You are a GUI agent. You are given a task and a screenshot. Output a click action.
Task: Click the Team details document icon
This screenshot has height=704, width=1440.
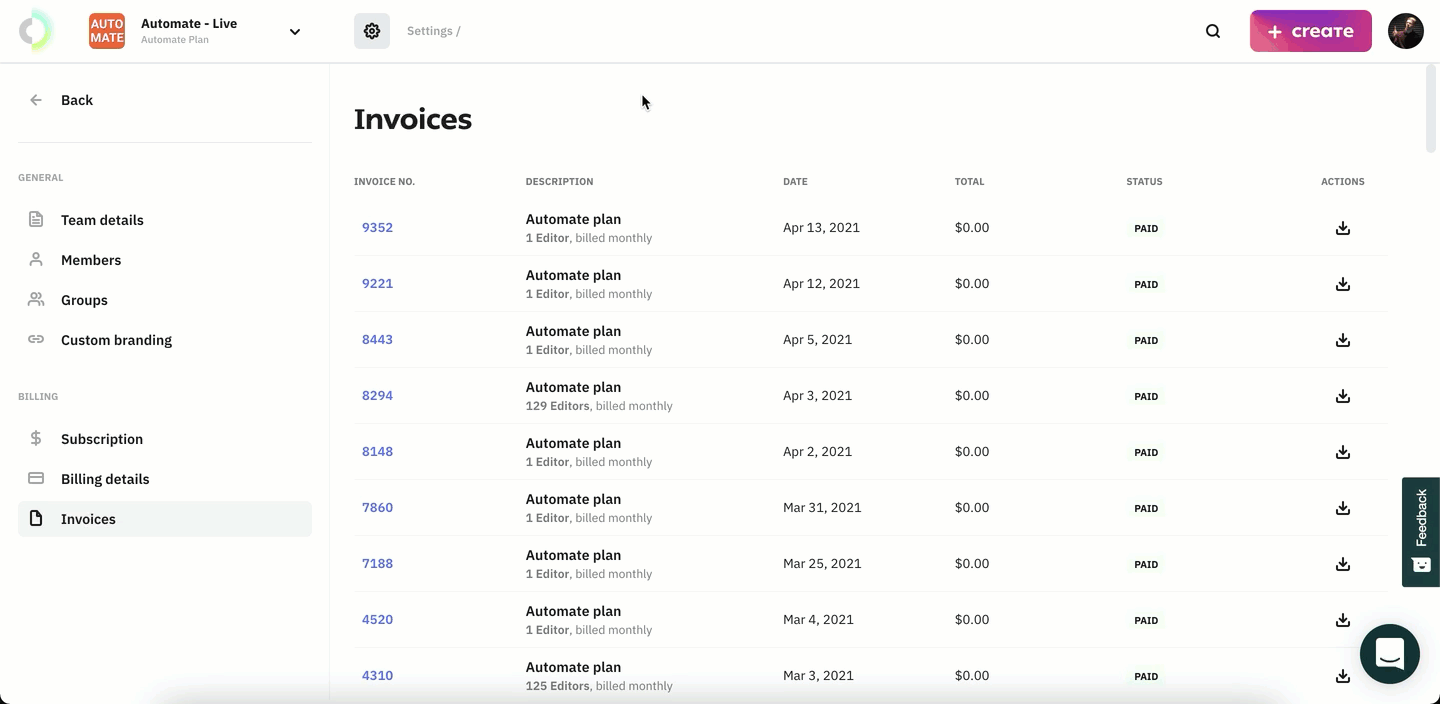point(36,220)
